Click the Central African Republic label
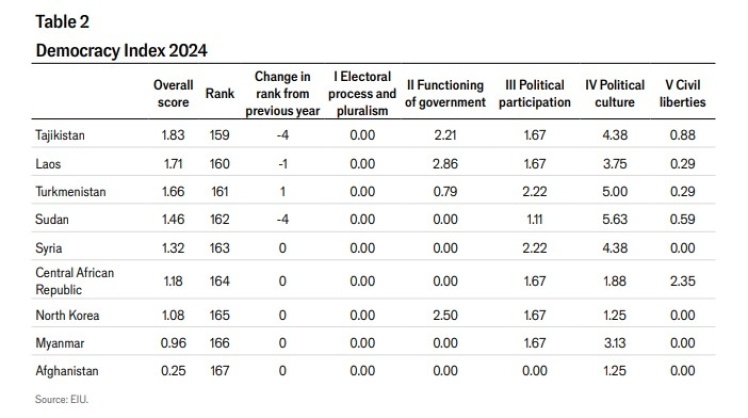748x418 pixels. click(x=75, y=280)
